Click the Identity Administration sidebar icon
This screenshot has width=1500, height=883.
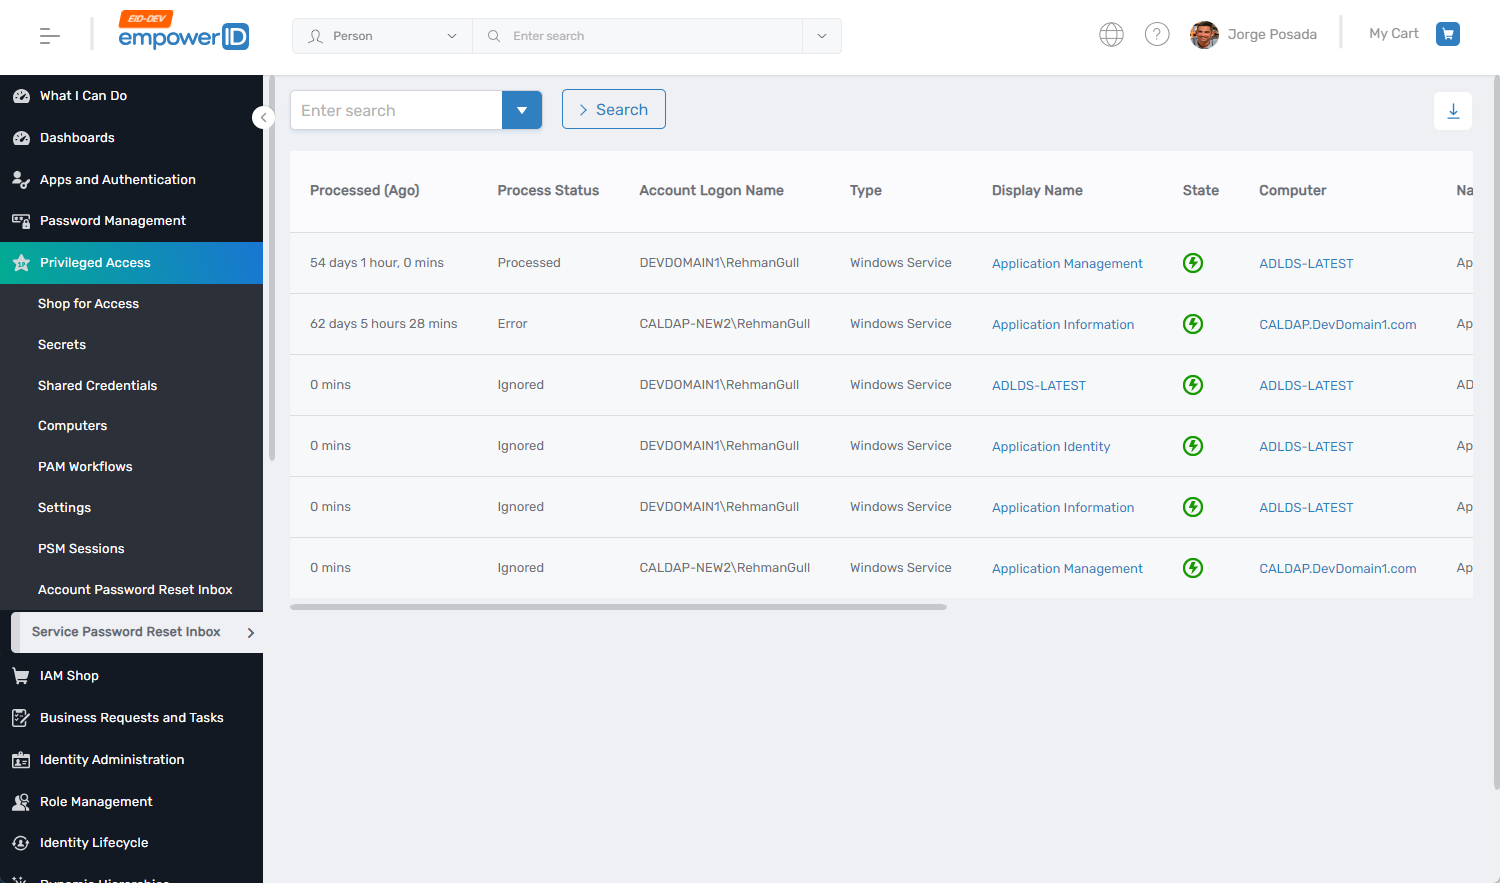point(20,759)
